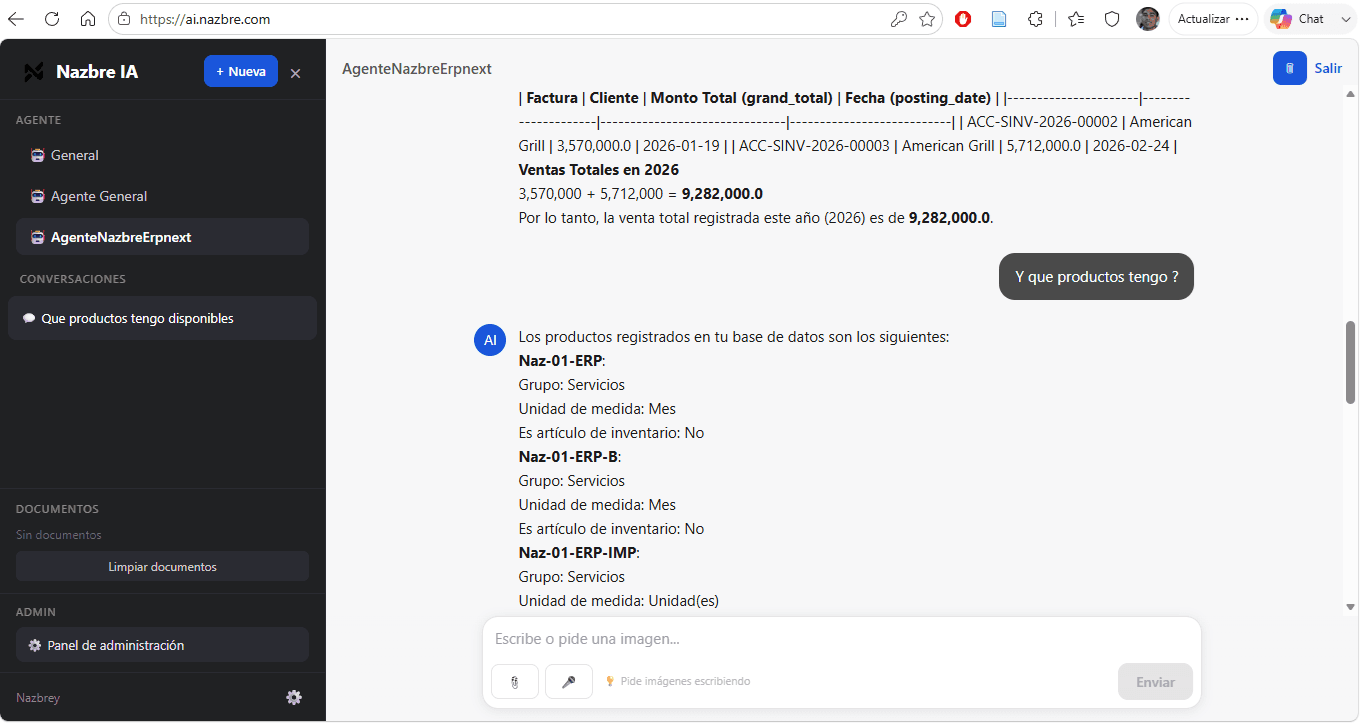Open settings gear next to Nazbrey

294,697
